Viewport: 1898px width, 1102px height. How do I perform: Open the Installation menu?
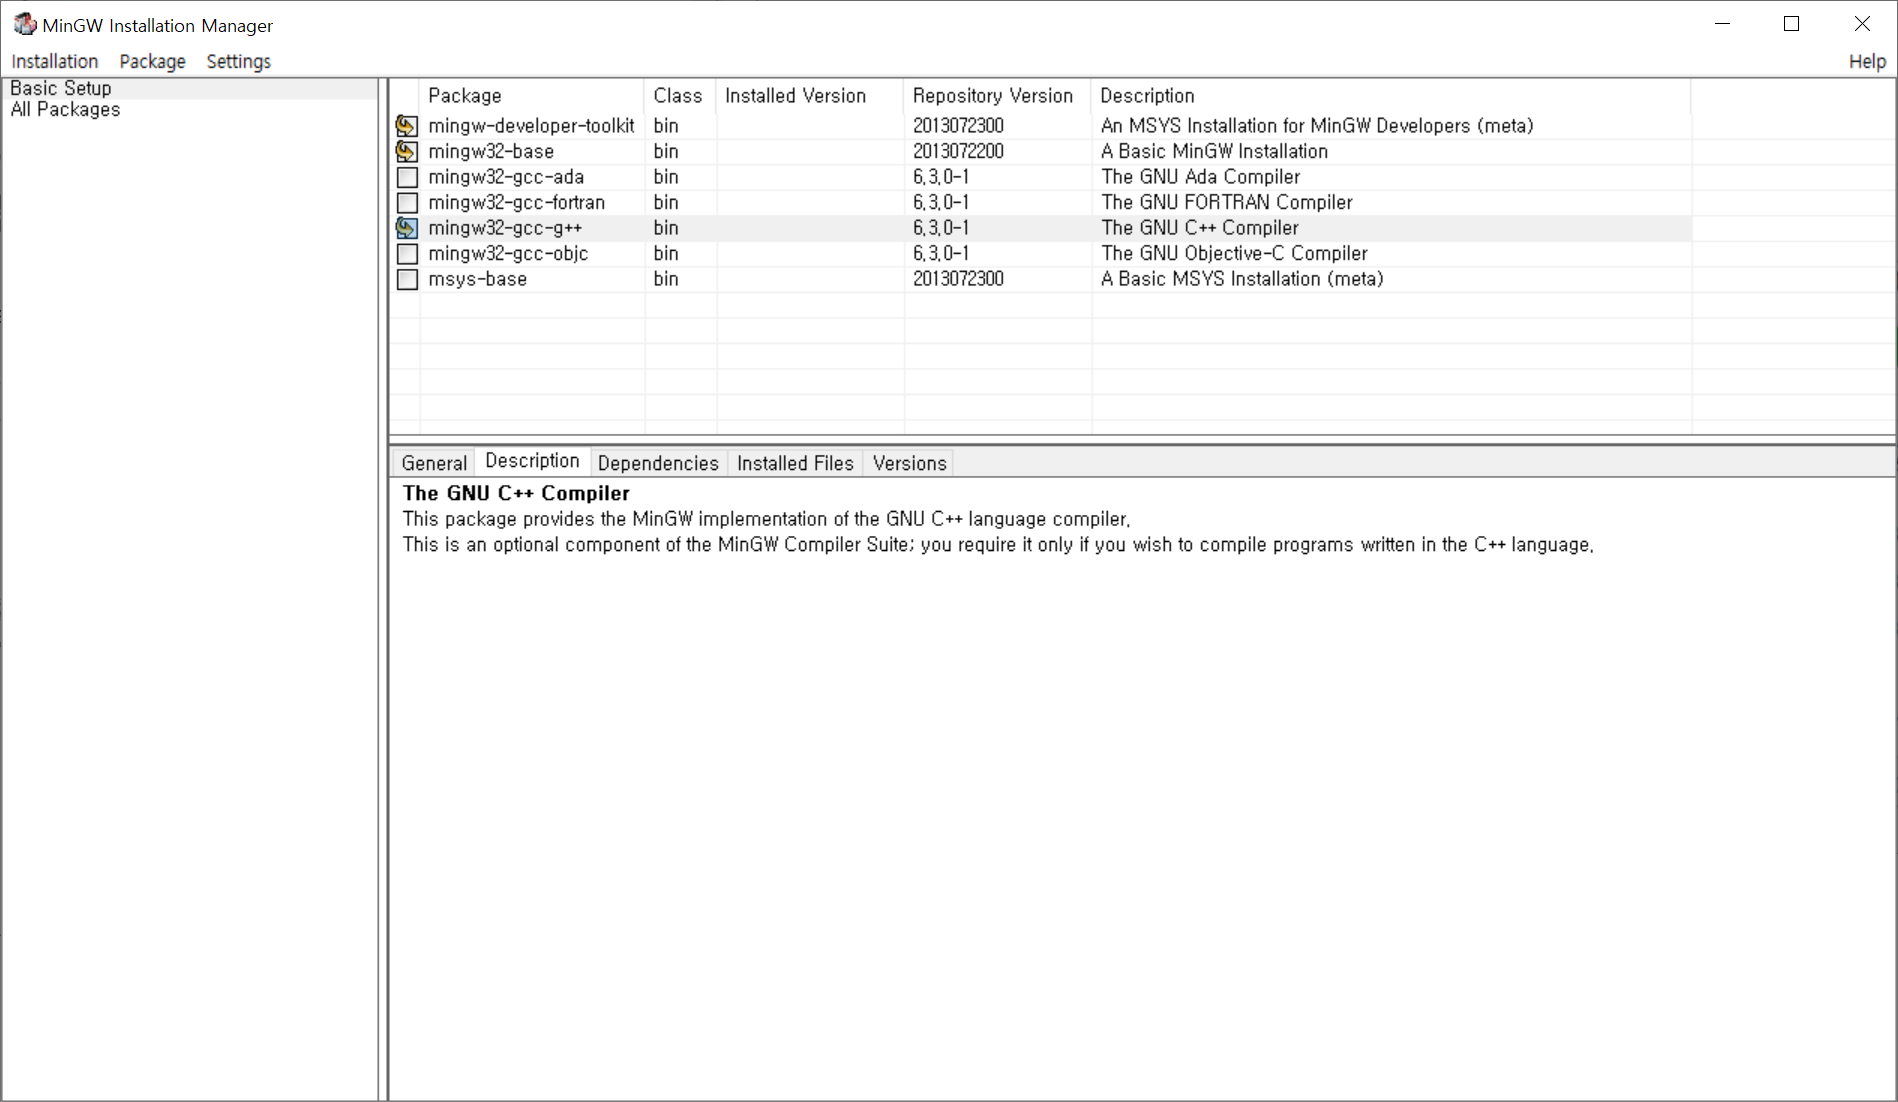[55, 61]
